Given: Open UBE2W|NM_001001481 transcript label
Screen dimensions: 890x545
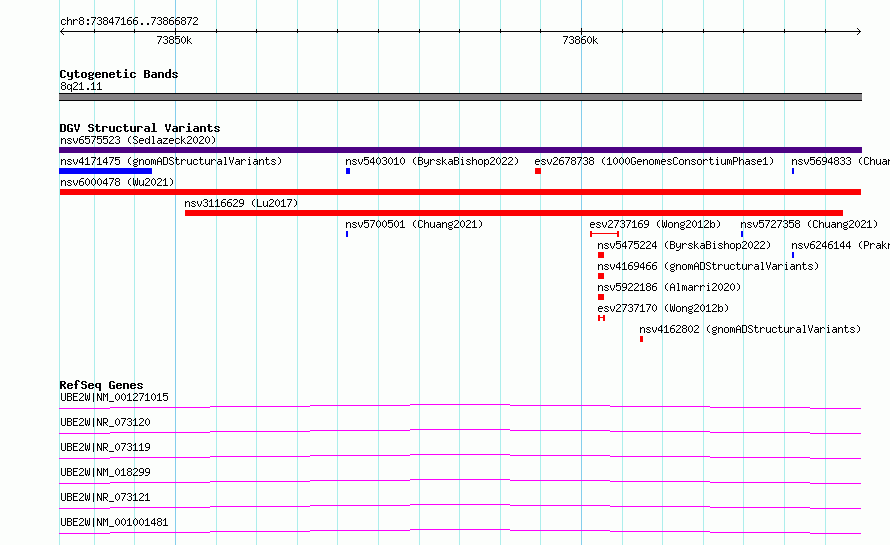Looking at the screenshot, I should pyautogui.click(x=114, y=522).
